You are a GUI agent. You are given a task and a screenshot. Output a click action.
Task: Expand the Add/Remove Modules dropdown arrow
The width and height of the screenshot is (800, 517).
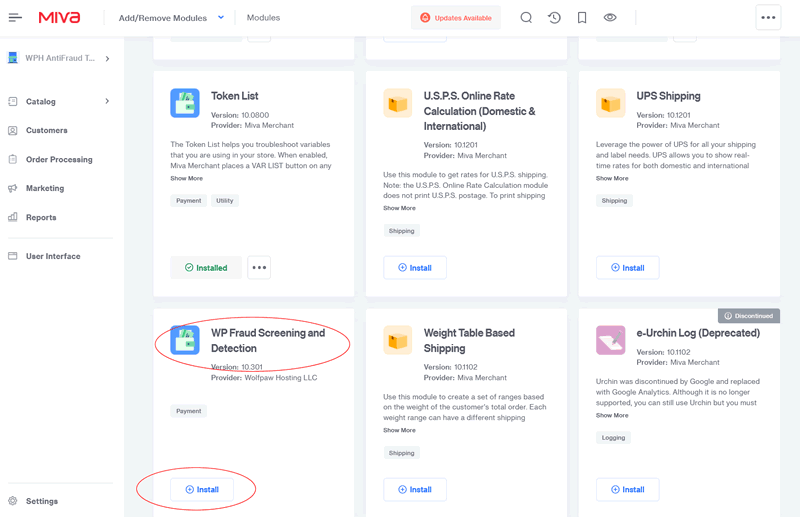point(221,17)
